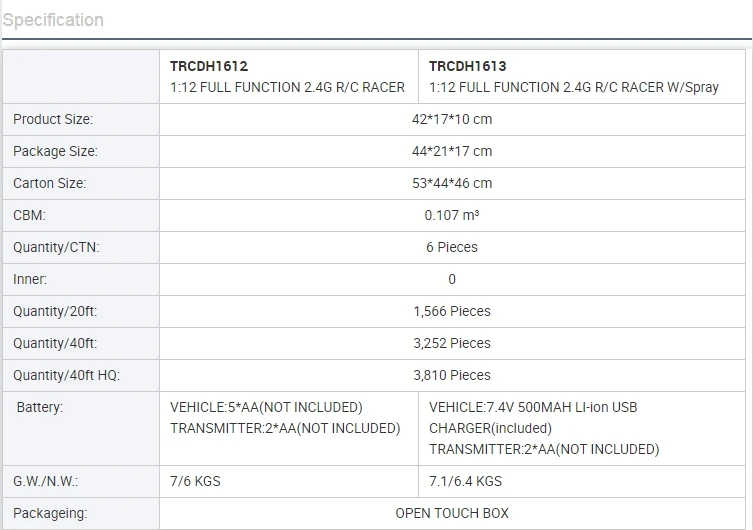Click the Carton Size label
This screenshot has width=753, height=530.
pos(49,183)
